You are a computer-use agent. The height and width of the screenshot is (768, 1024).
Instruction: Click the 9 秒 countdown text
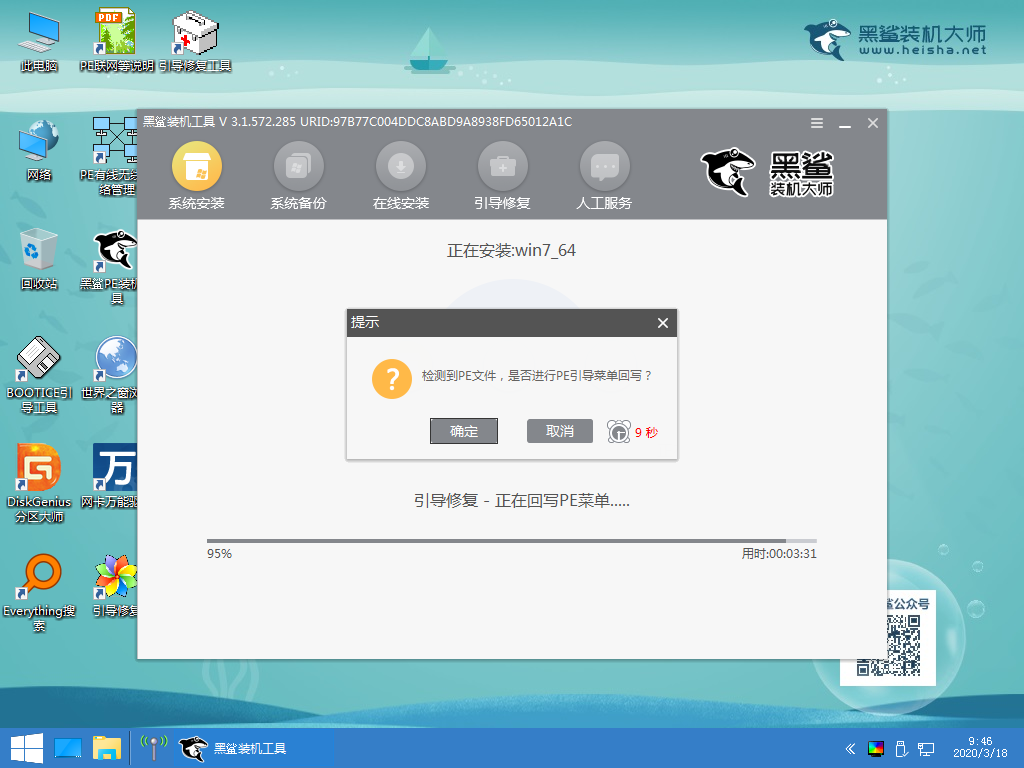(x=647, y=432)
